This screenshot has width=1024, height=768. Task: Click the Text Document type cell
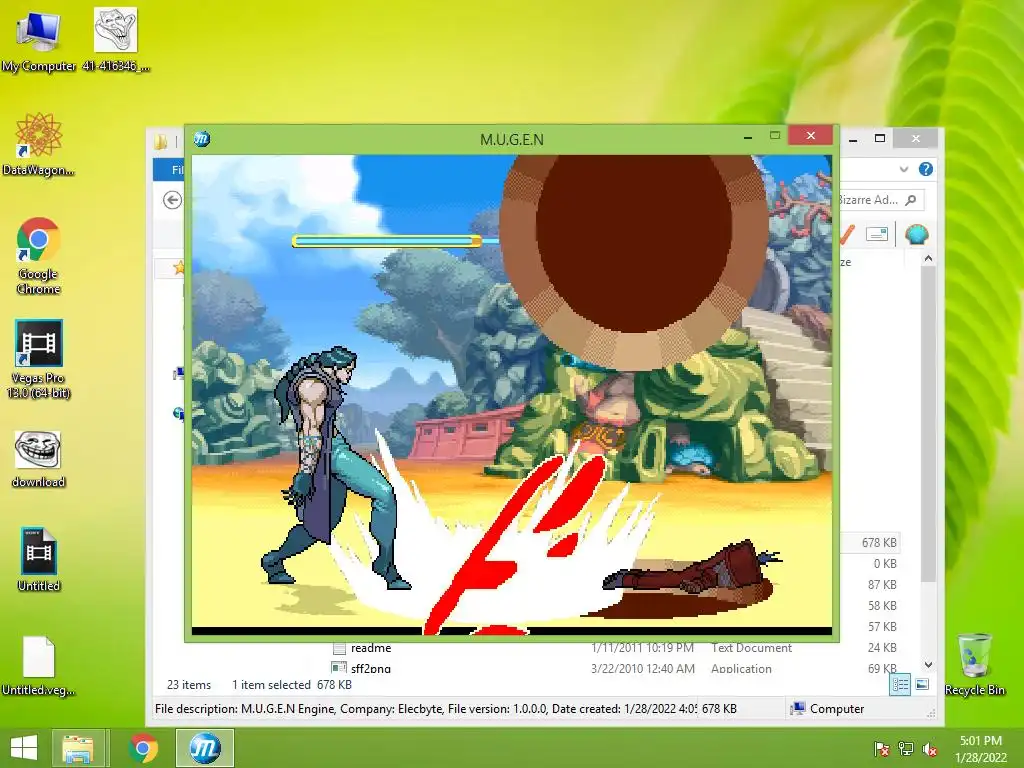point(751,648)
